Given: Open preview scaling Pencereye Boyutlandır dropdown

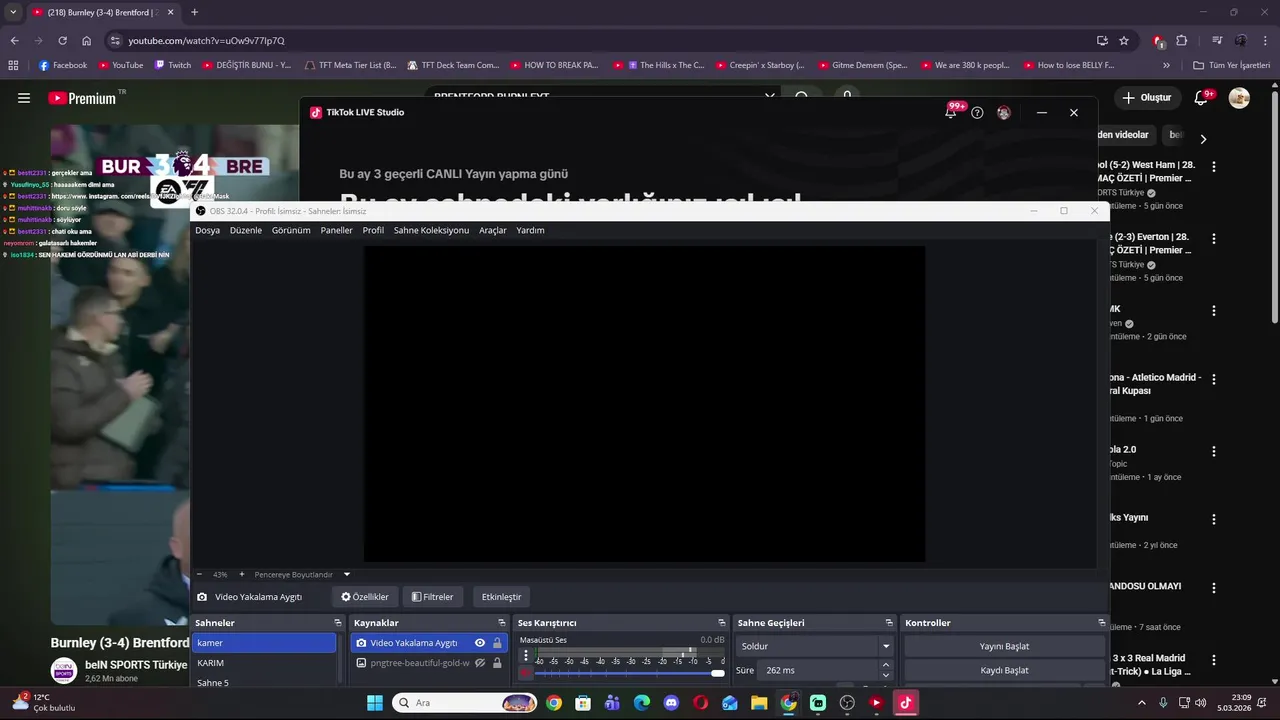Looking at the screenshot, I should (x=302, y=575).
